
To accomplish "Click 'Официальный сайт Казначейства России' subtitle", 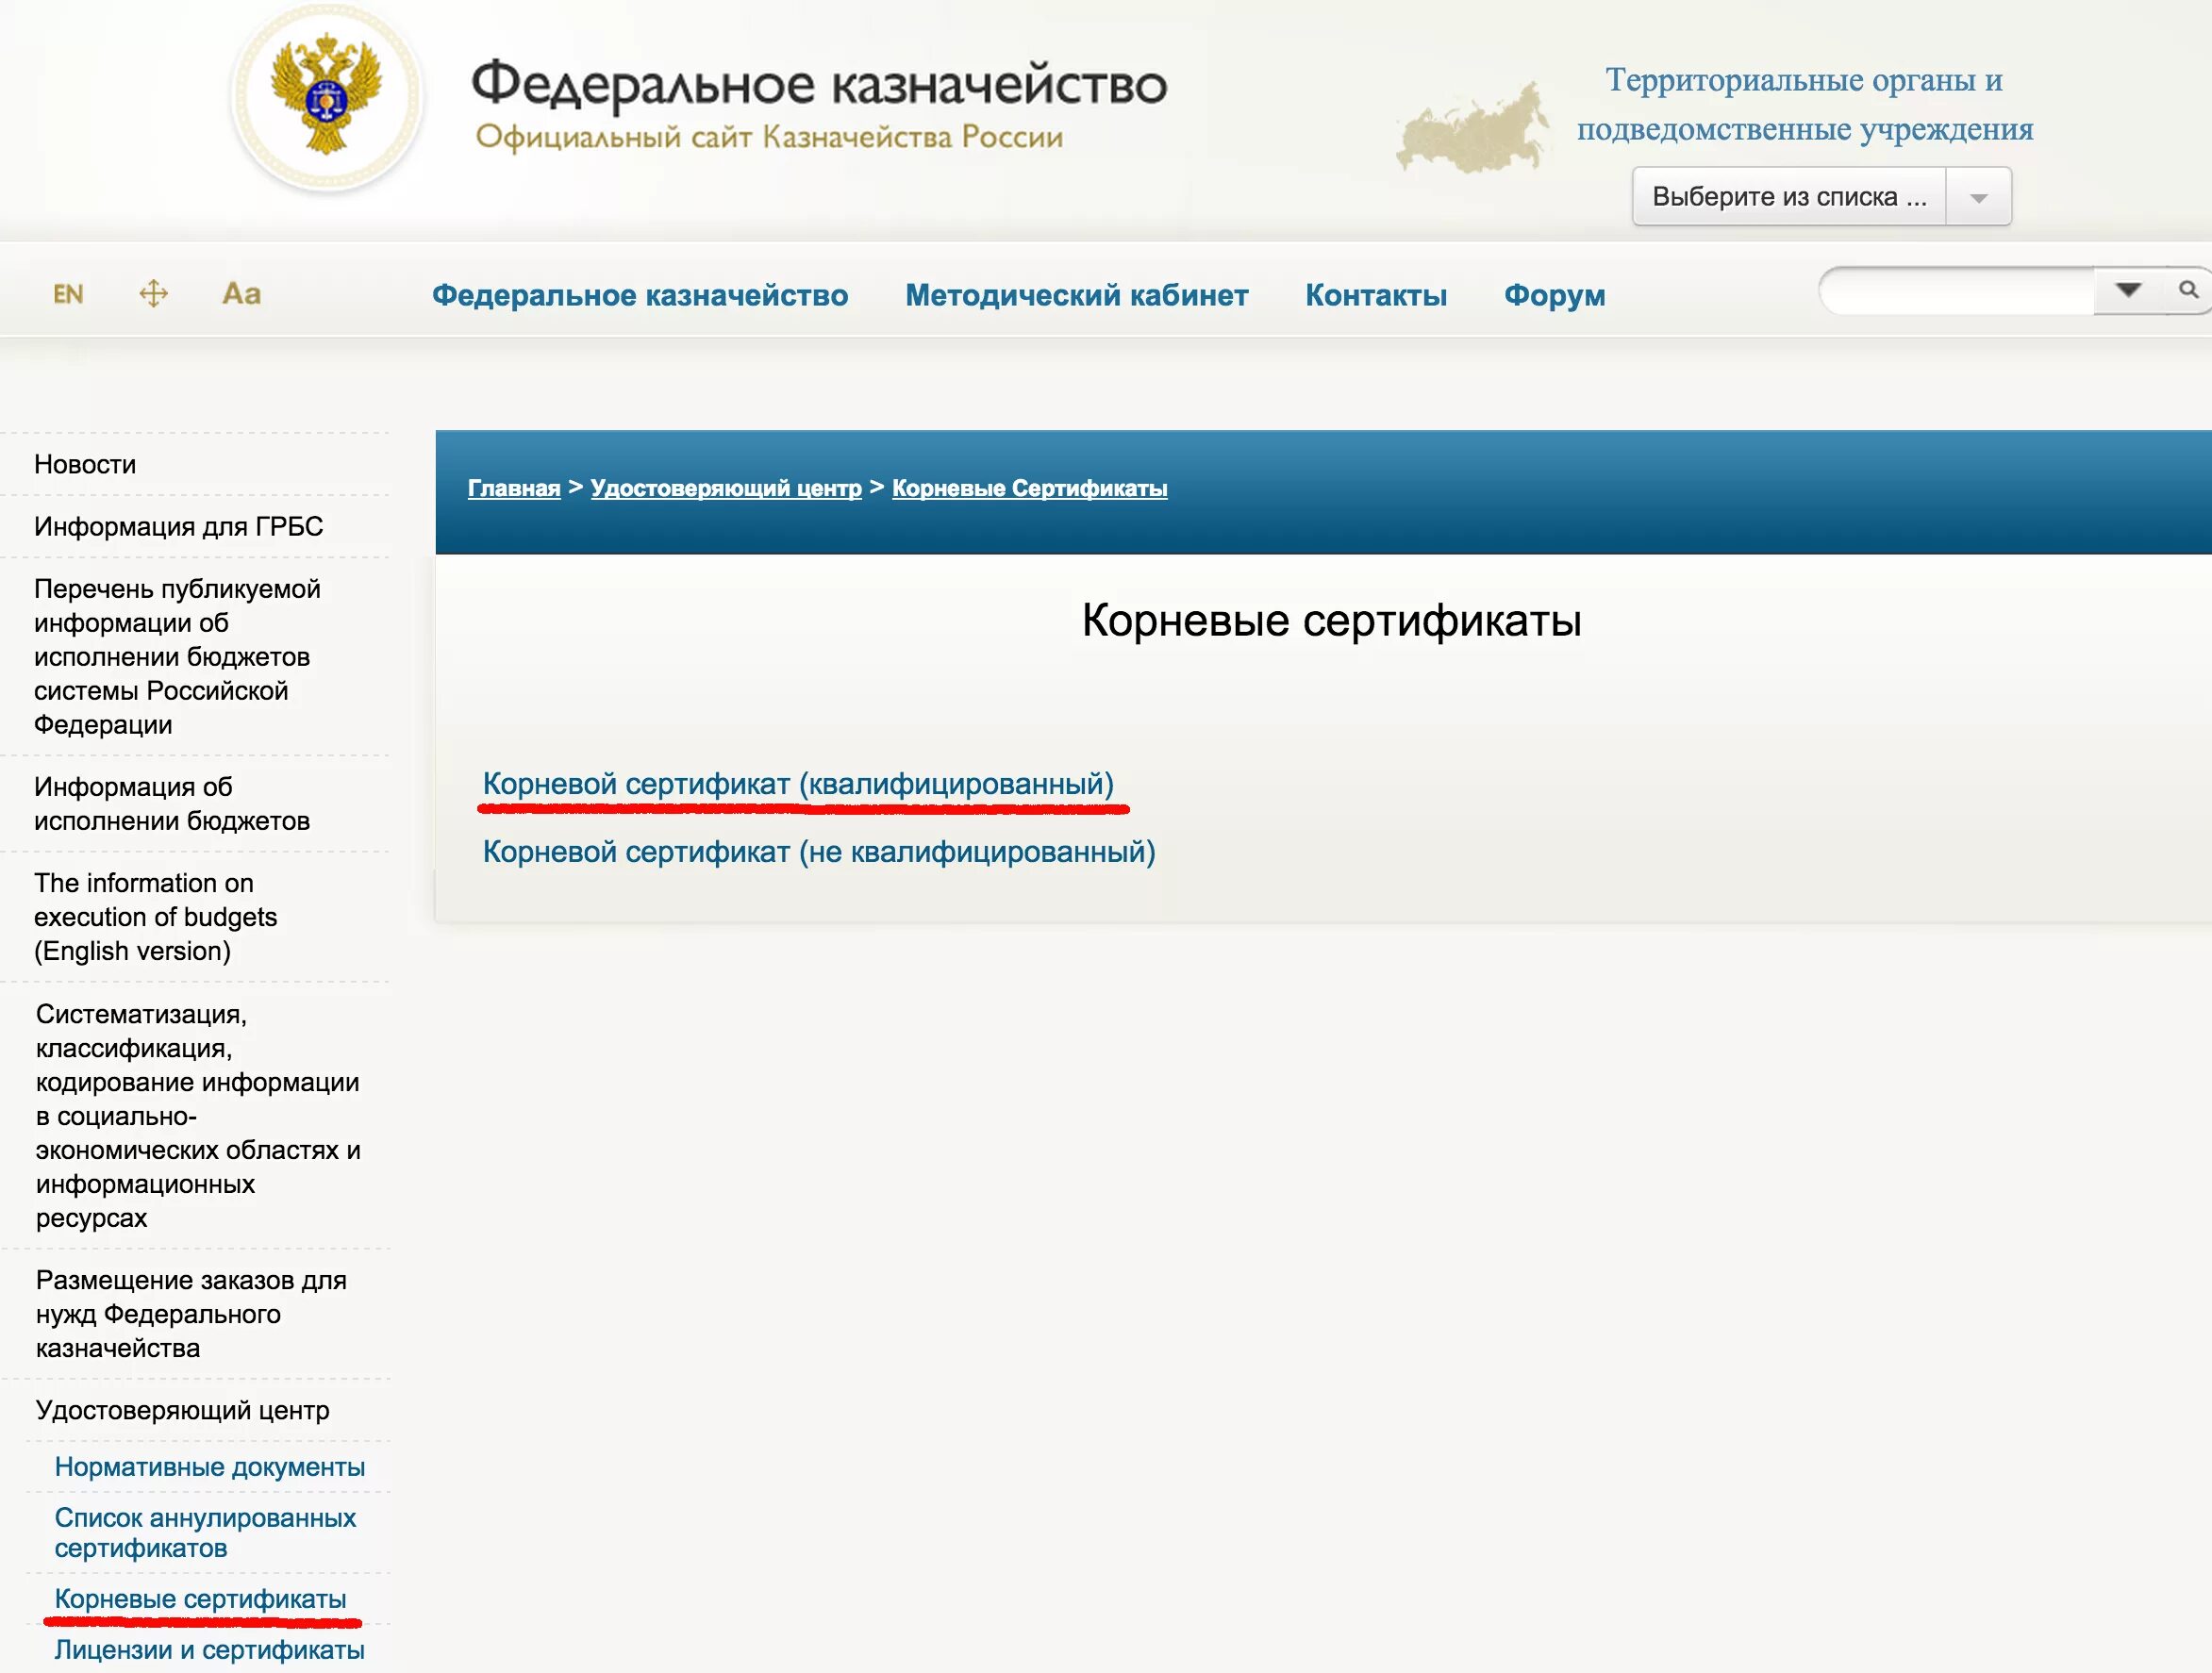I will point(769,137).
